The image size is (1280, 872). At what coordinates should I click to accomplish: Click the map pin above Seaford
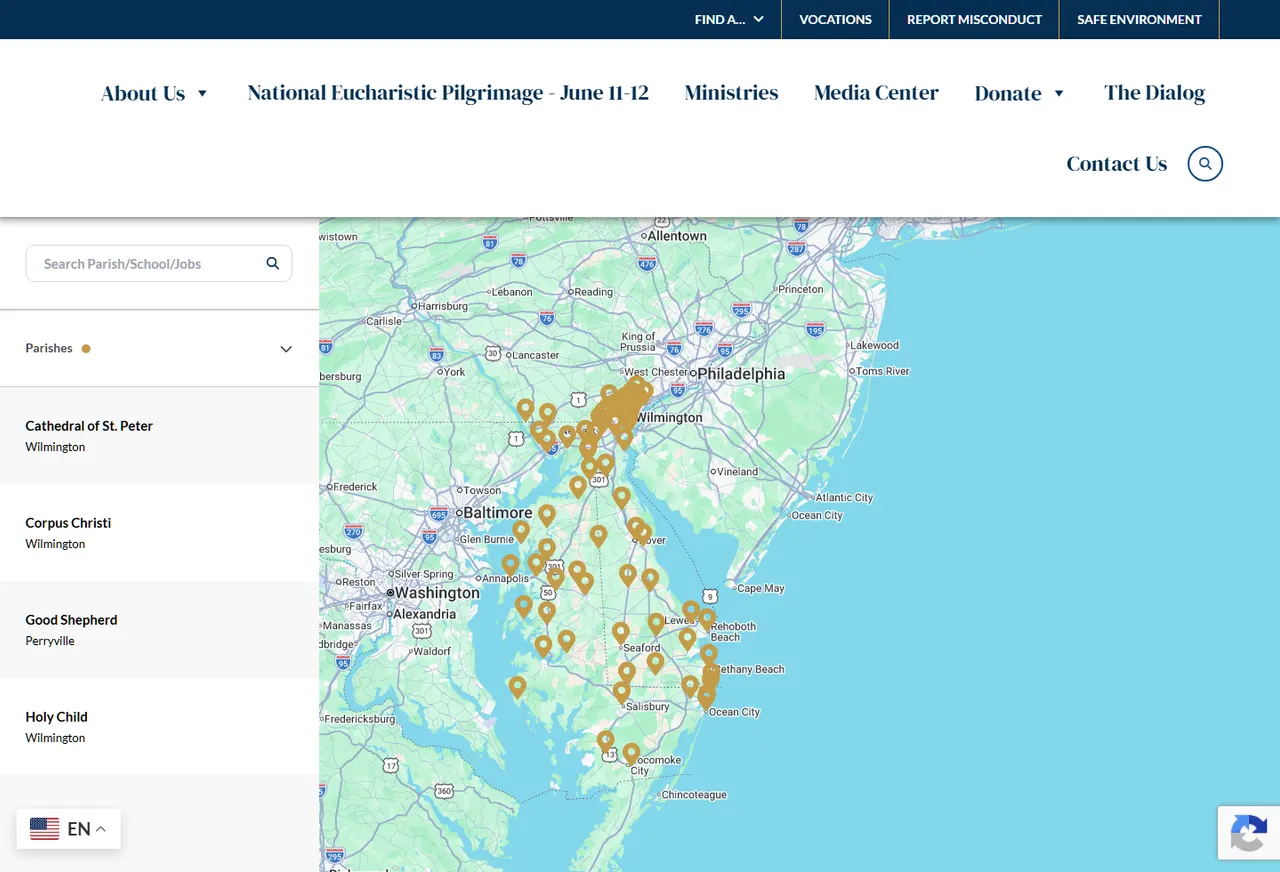(x=621, y=632)
